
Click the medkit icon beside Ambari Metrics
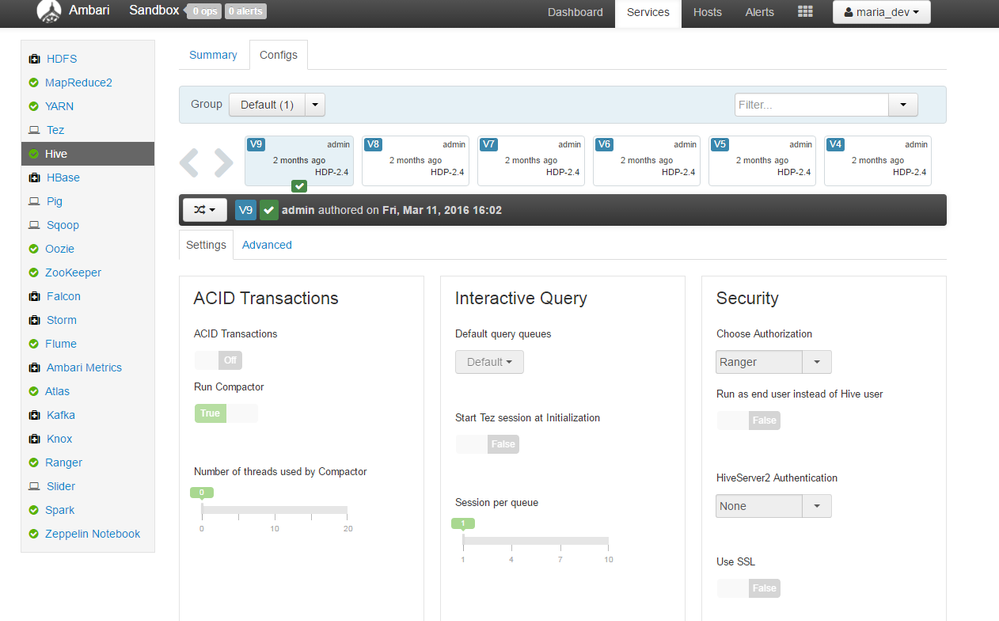click(34, 368)
